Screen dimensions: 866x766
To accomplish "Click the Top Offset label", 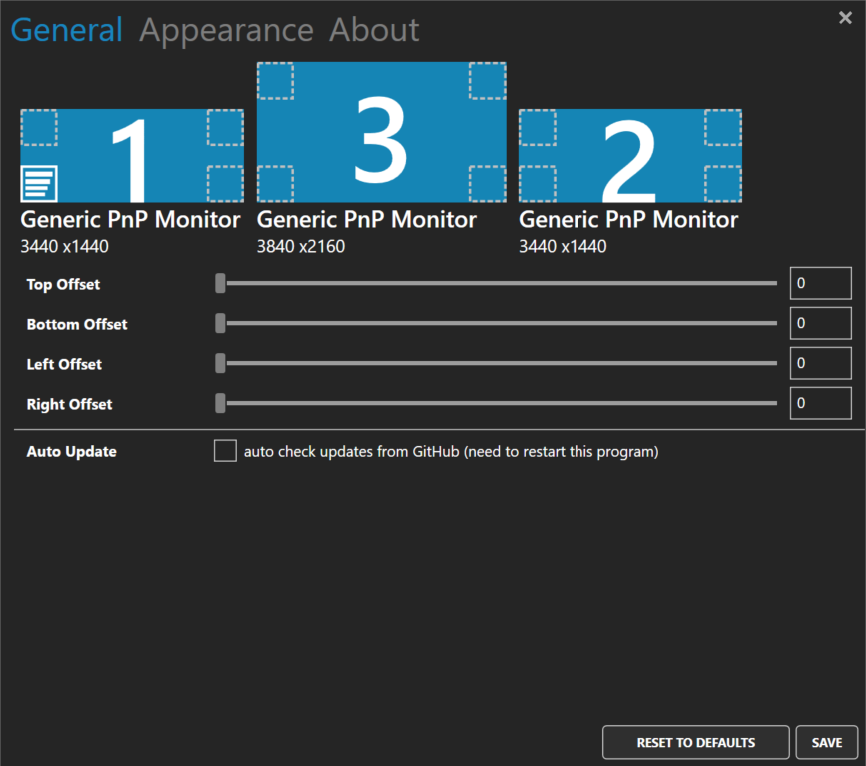I will (64, 284).
